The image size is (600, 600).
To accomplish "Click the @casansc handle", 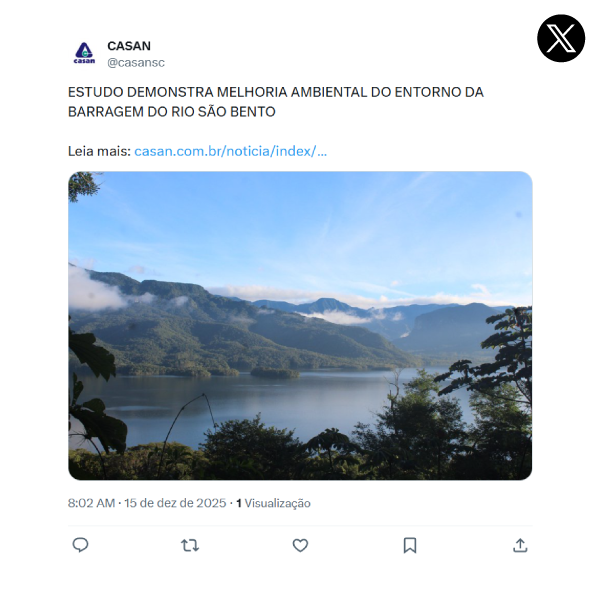I will tap(136, 62).
